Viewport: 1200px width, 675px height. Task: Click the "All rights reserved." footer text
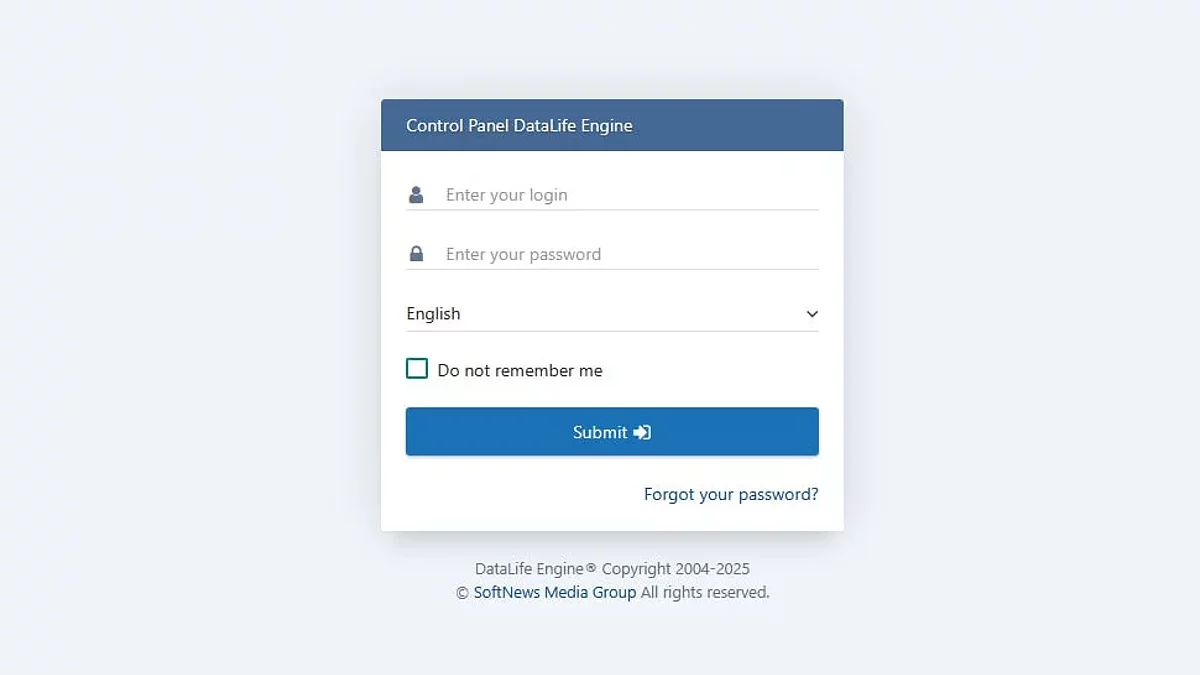(x=705, y=592)
